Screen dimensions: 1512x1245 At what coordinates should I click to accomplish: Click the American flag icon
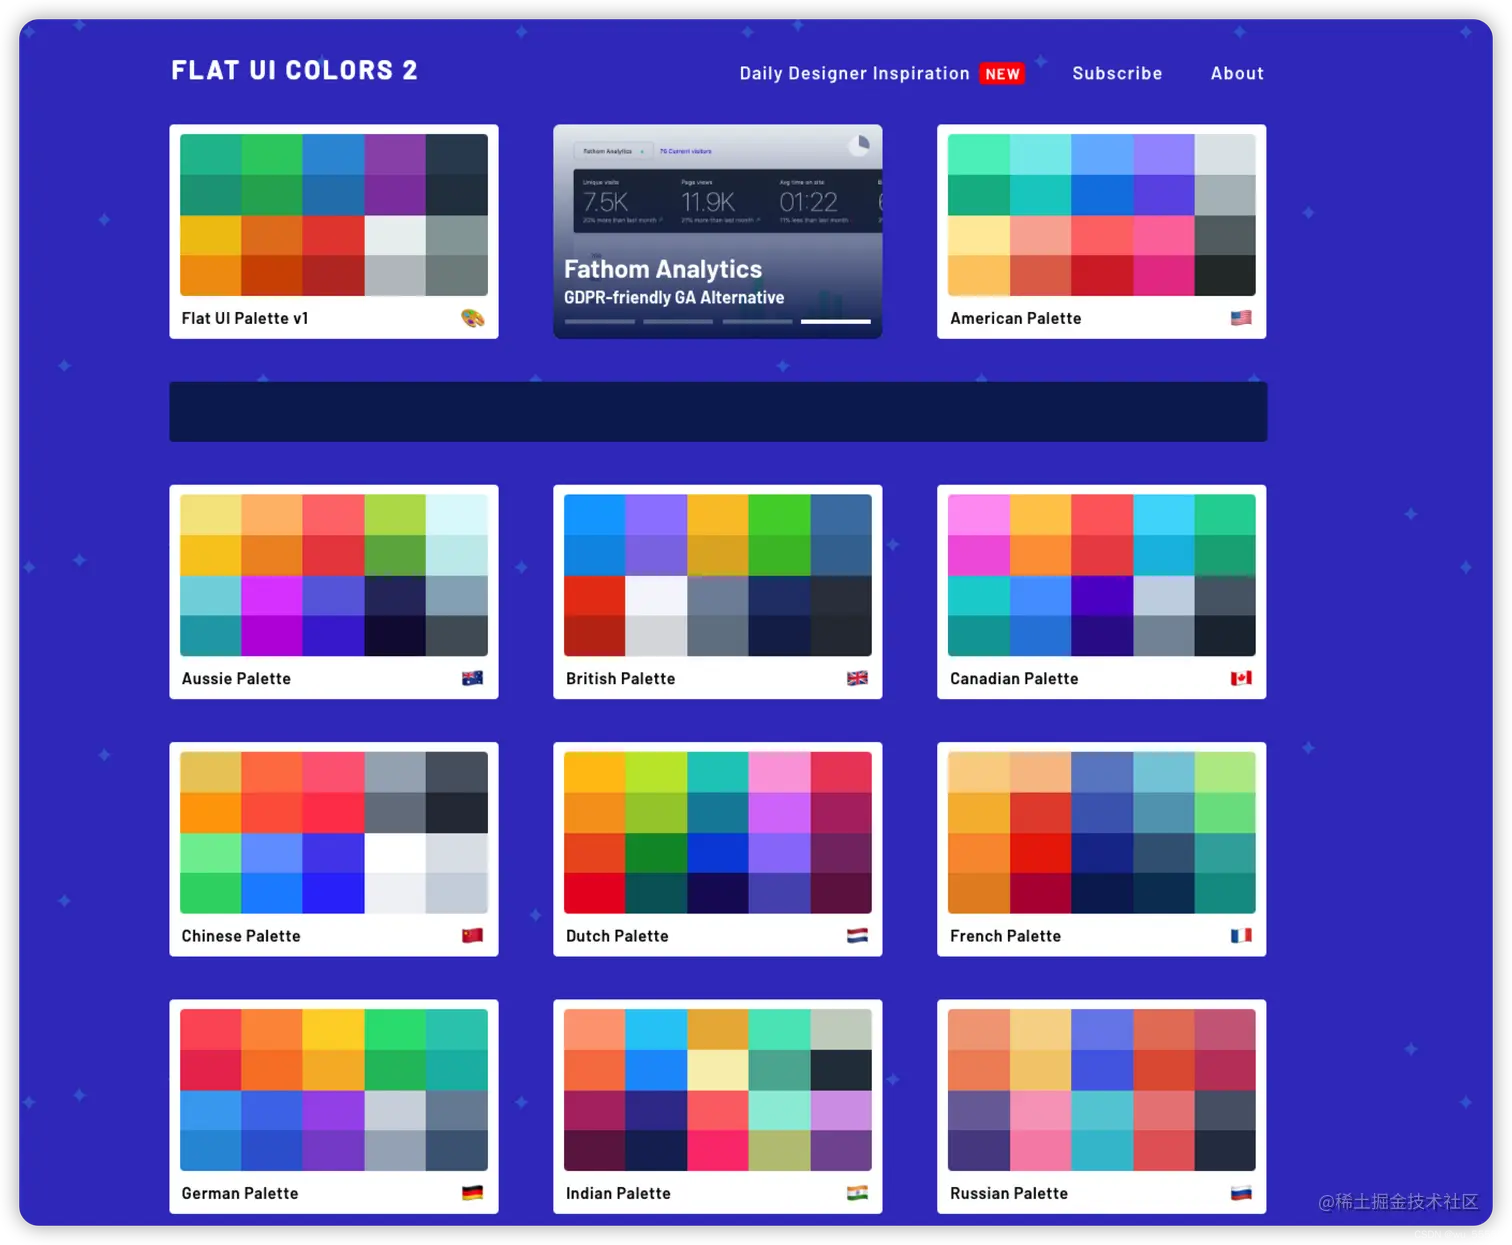tap(1241, 318)
